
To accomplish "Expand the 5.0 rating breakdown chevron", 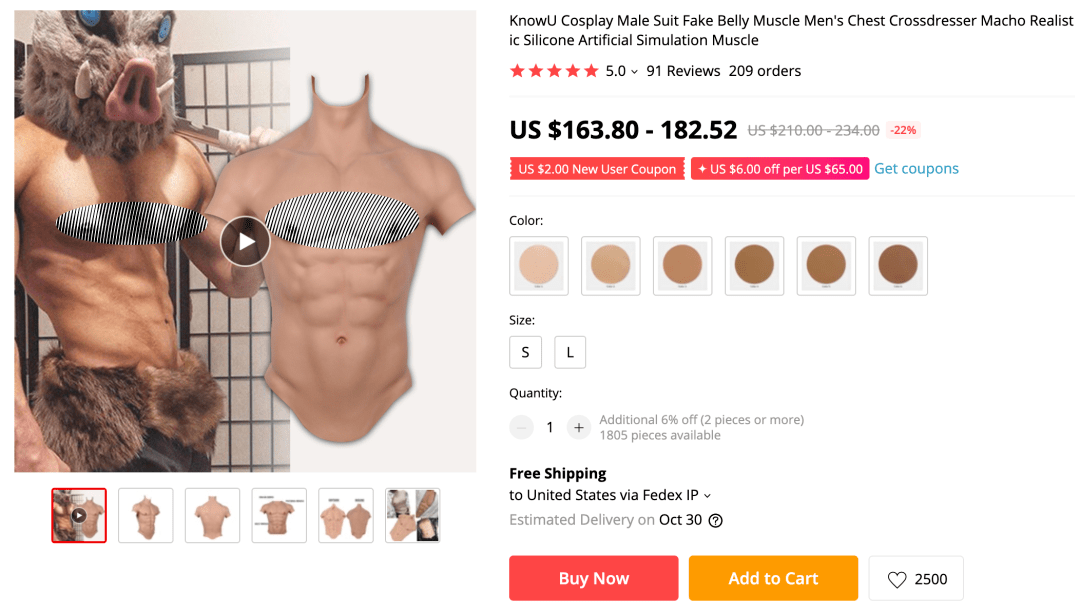I will [634, 72].
